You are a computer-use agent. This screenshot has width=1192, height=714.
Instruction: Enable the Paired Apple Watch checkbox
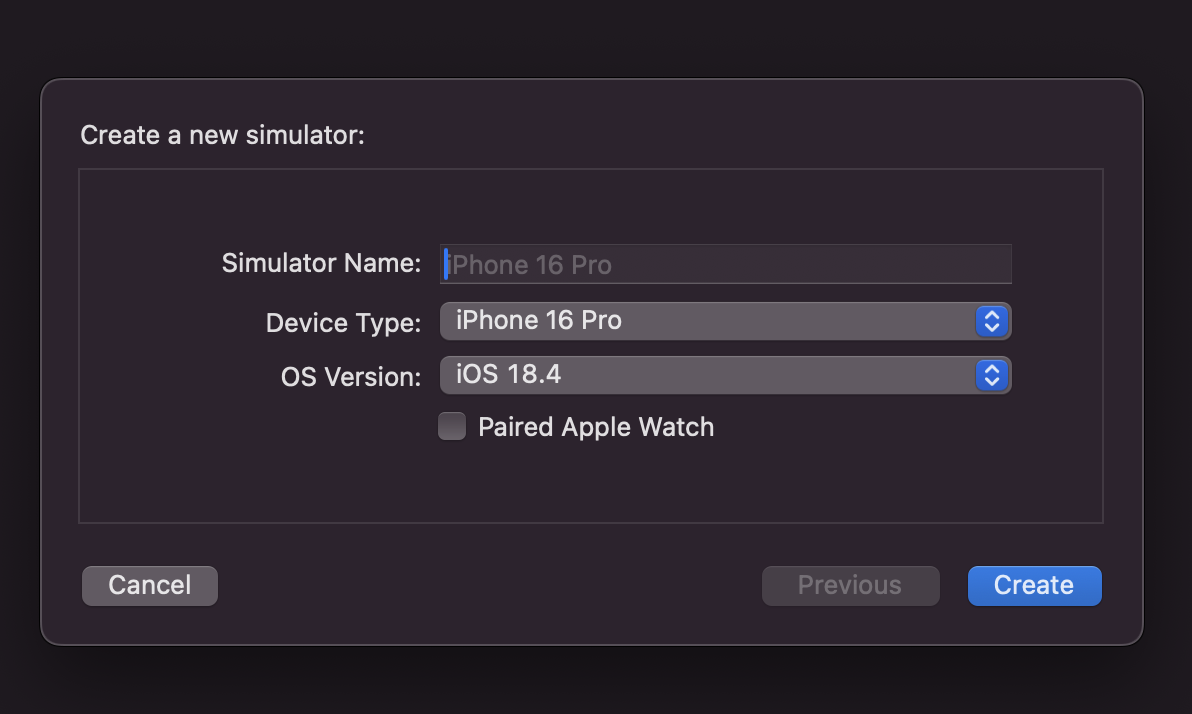452,426
